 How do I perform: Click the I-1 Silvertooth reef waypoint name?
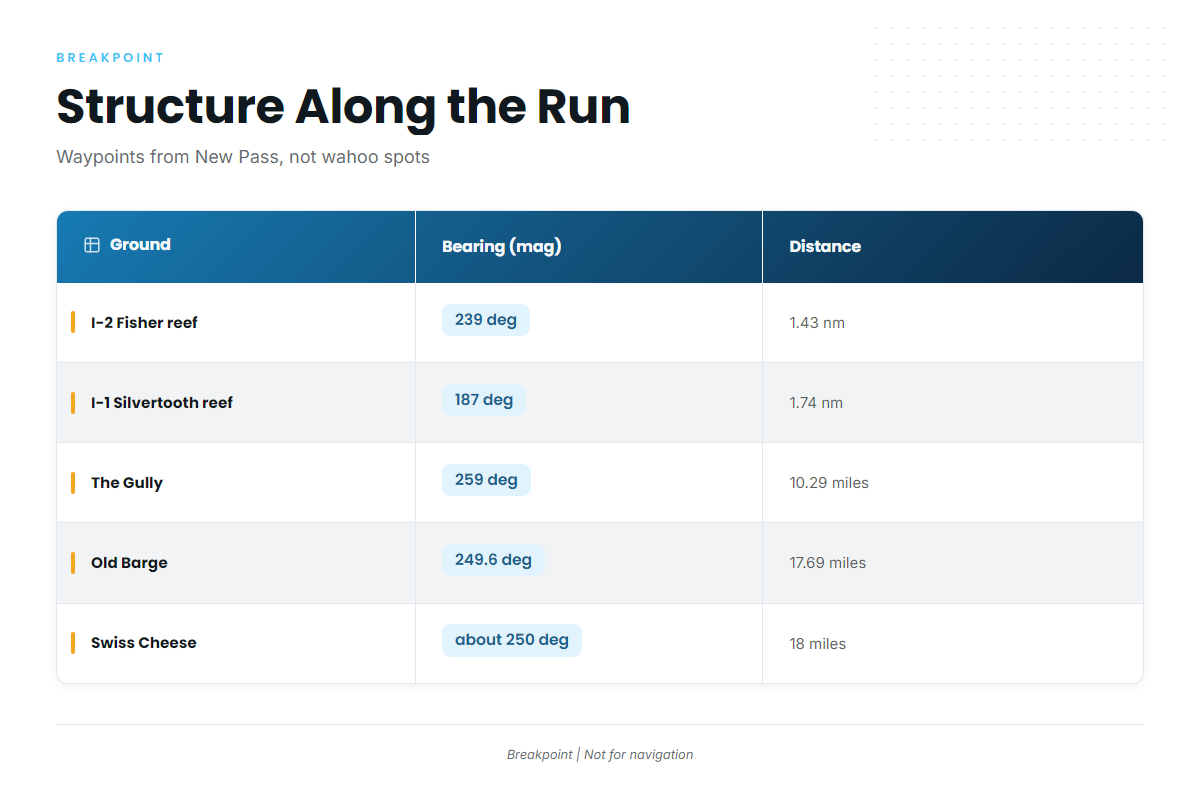pos(162,403)
